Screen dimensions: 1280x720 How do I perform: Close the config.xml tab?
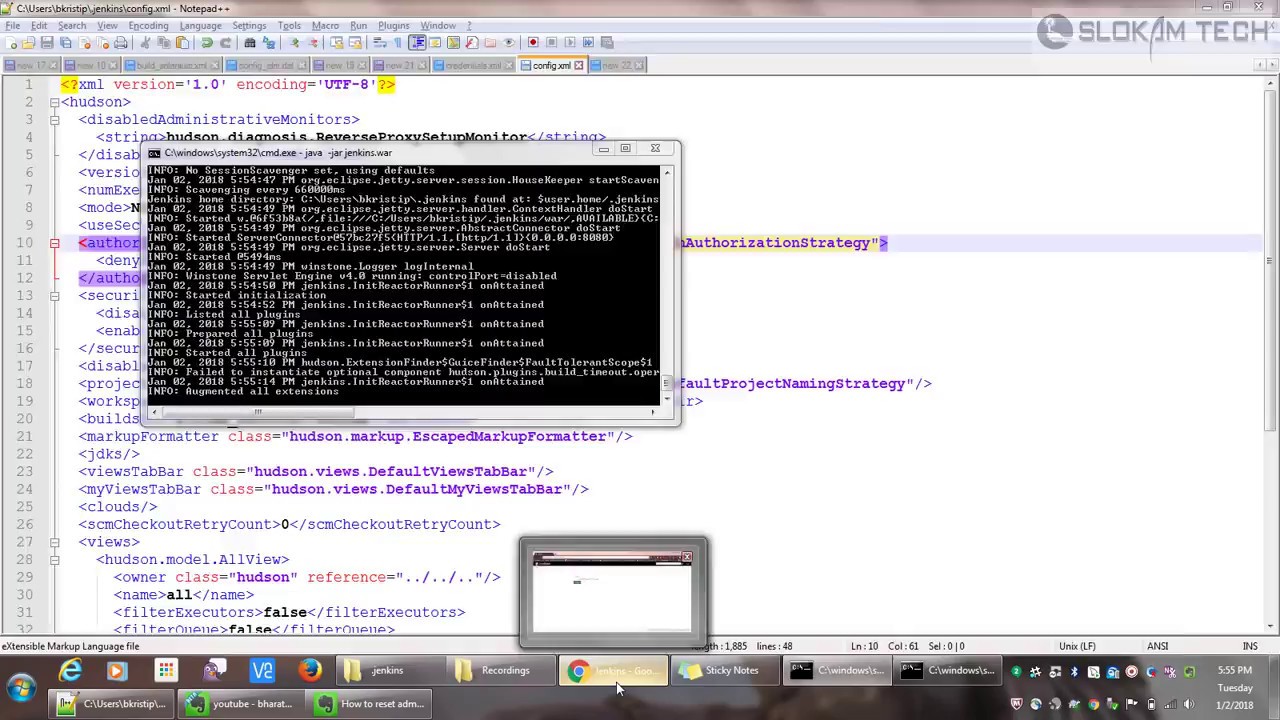[578, 66]
